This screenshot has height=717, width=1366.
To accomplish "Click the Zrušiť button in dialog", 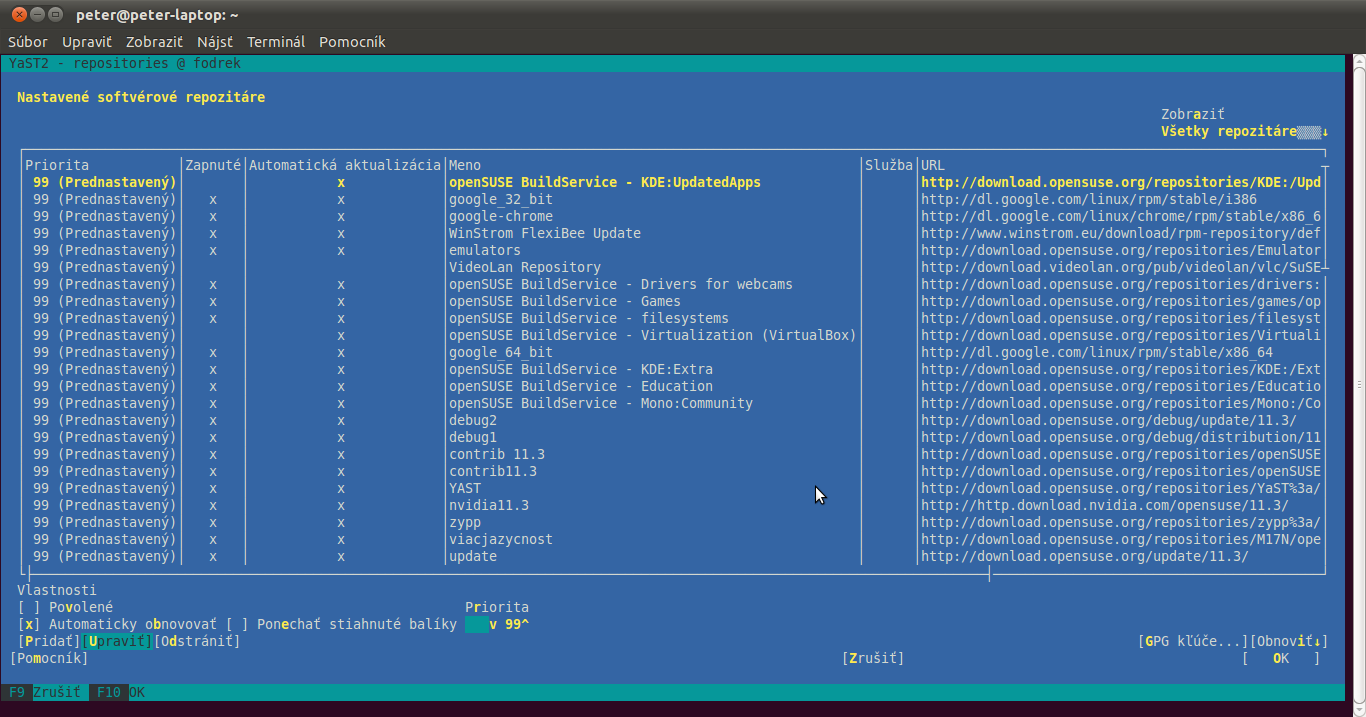I will tap(873, 658).
